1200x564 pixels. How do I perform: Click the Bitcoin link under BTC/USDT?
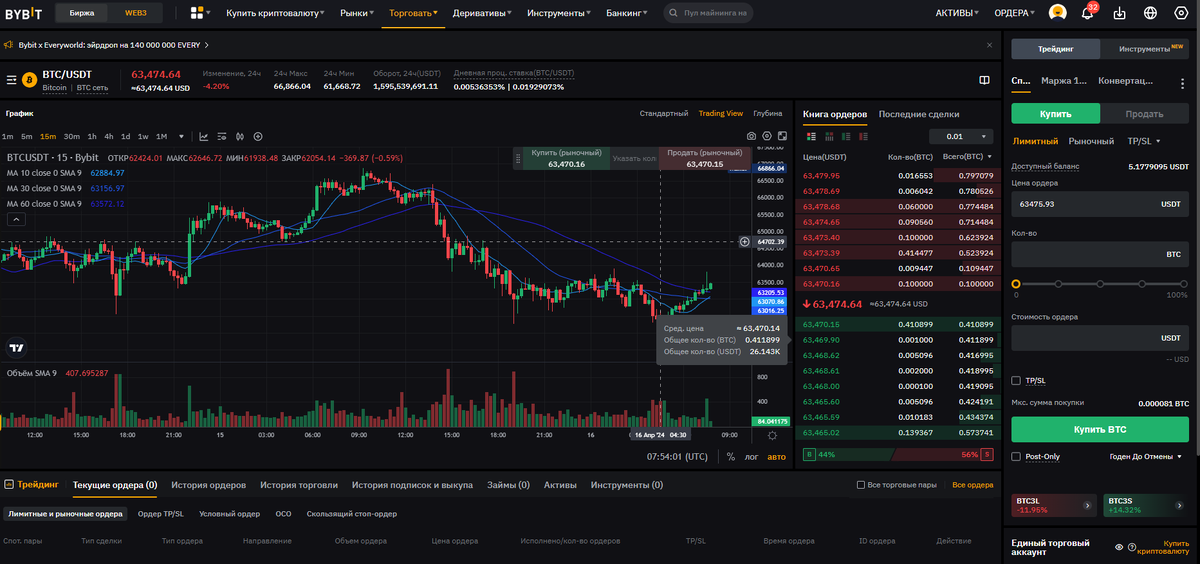click(55, 88)
